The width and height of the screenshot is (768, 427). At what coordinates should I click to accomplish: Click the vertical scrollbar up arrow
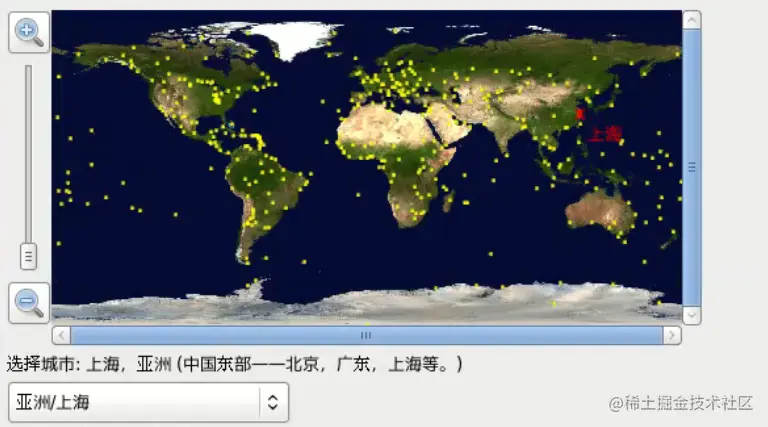(x=692, y=20)
